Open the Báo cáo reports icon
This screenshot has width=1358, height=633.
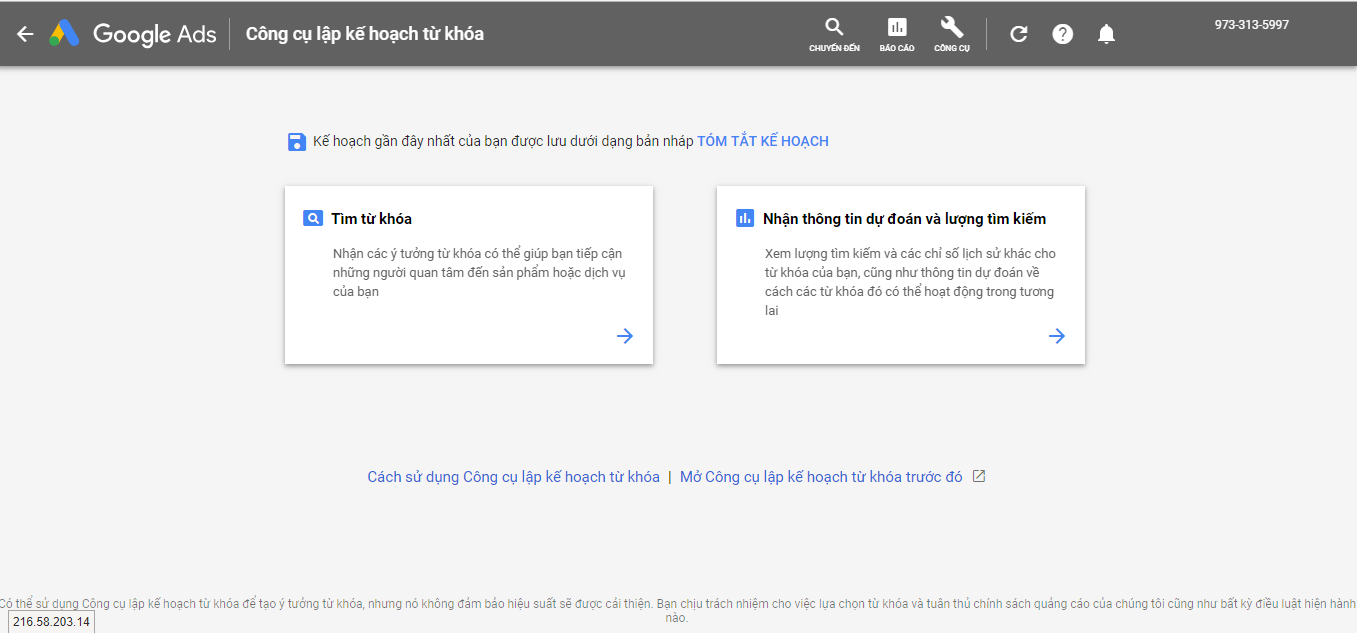click(x=897, y=34)
